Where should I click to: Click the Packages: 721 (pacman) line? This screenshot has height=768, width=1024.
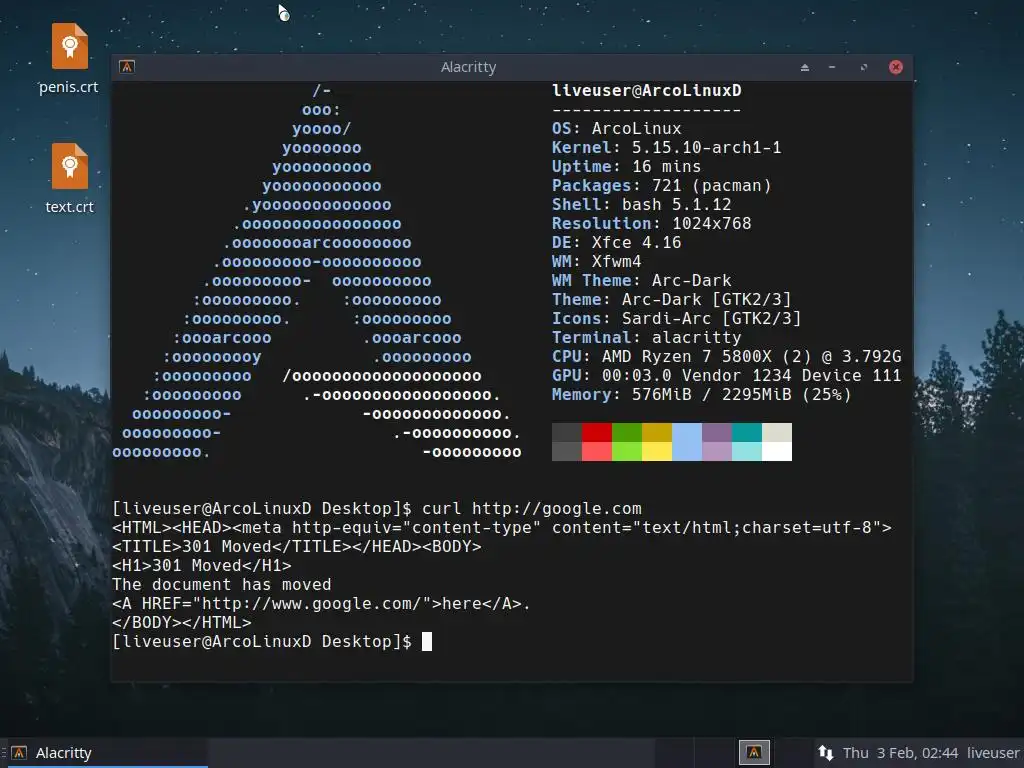coord(662,185)
